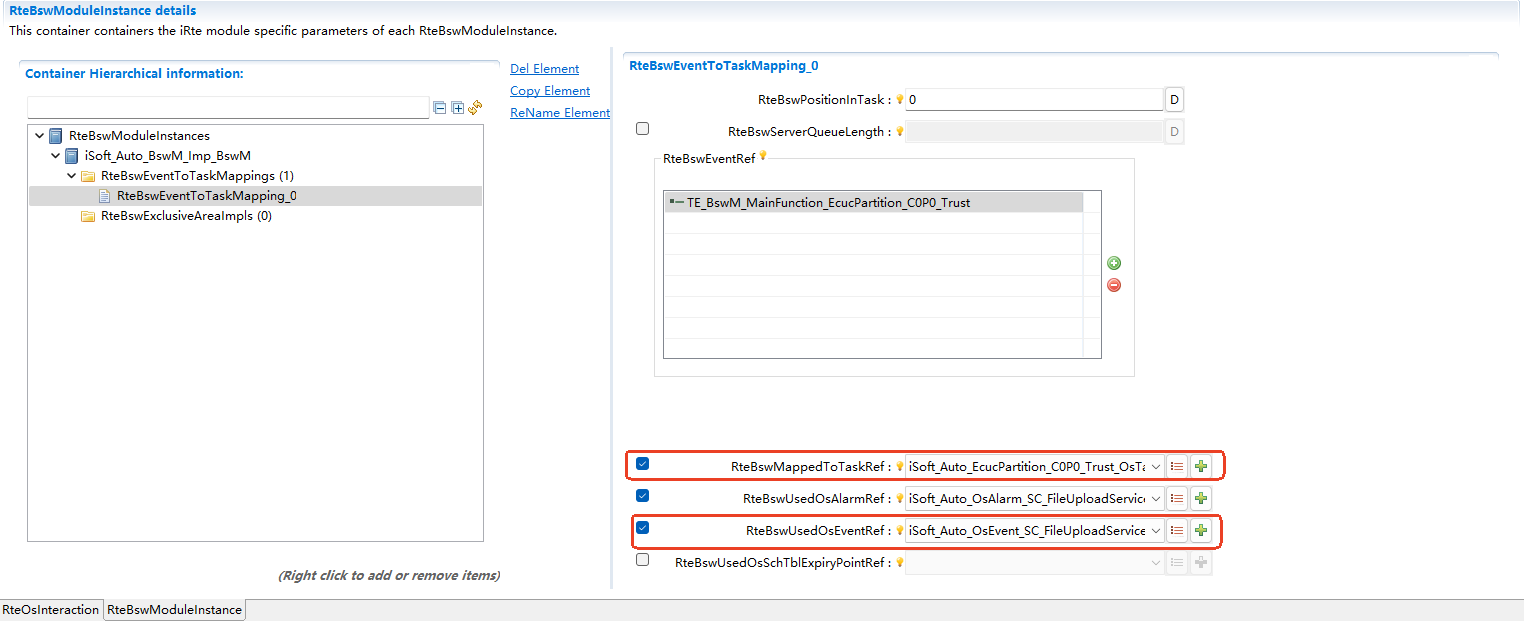Open list picker for RteBswUsedOsEventRef
Viewport: 1524px width, 621px height.
pyautogui.click(x=1178, y=530)
